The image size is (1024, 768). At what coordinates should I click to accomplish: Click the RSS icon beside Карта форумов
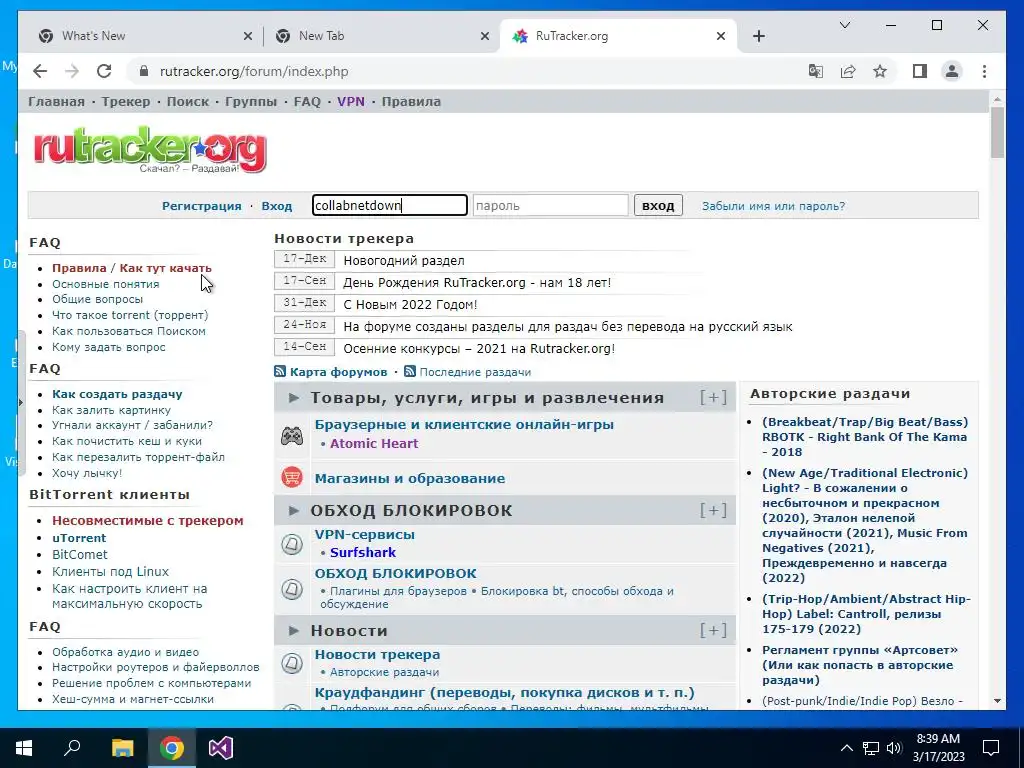(x=280, y=372)
